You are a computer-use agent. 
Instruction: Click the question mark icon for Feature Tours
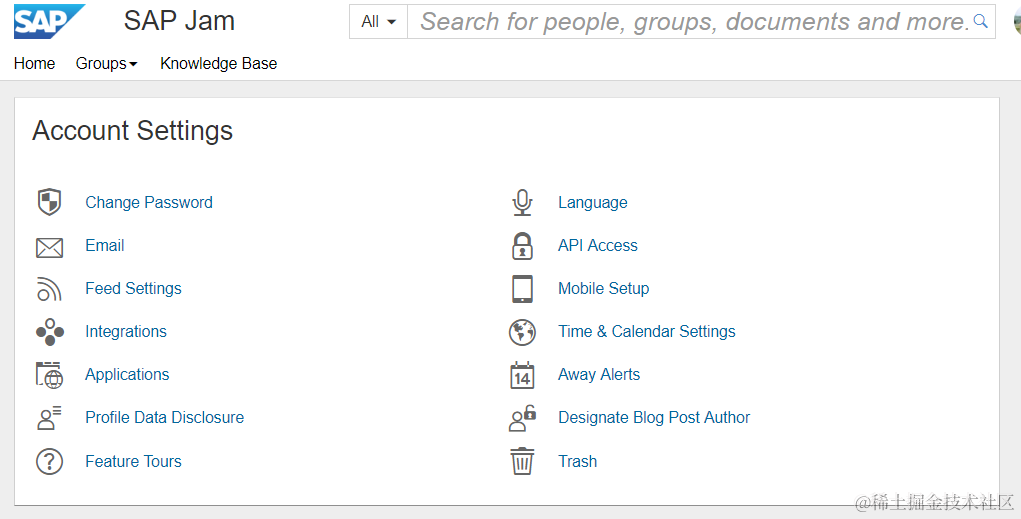click(x=49, y=461)
